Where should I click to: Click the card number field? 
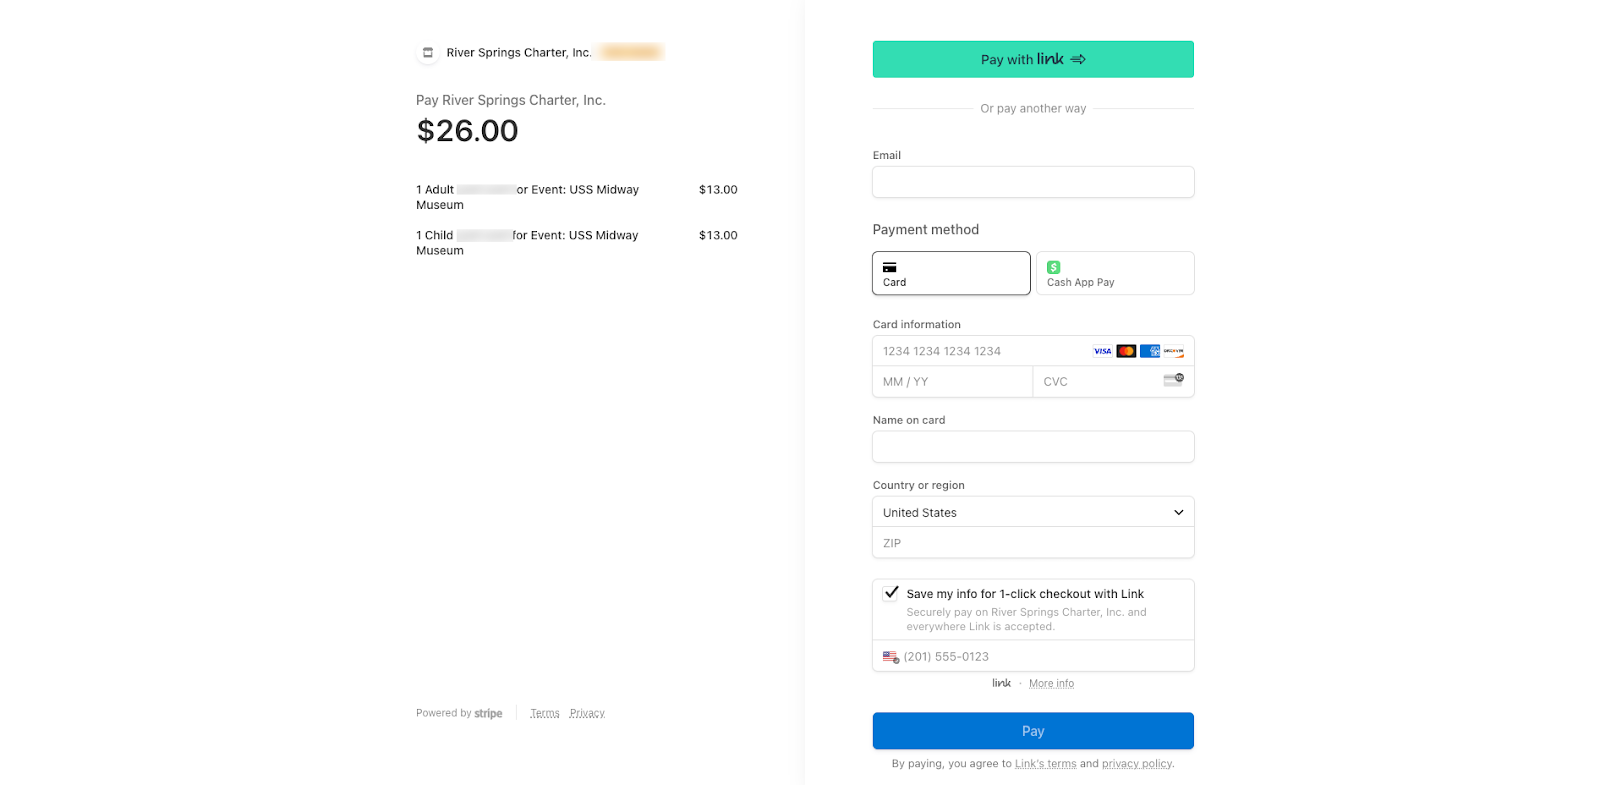pyautogui.click(x=980, y=351)
